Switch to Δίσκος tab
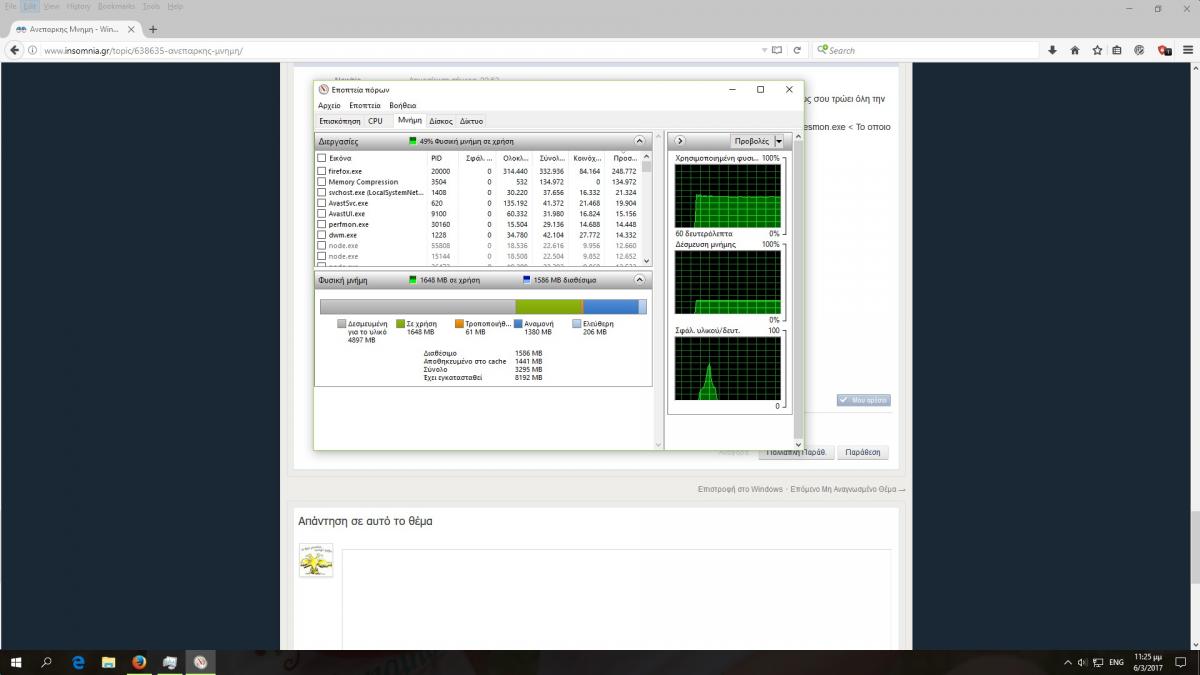Screen dimensions: 1200x675 point(441,121)
